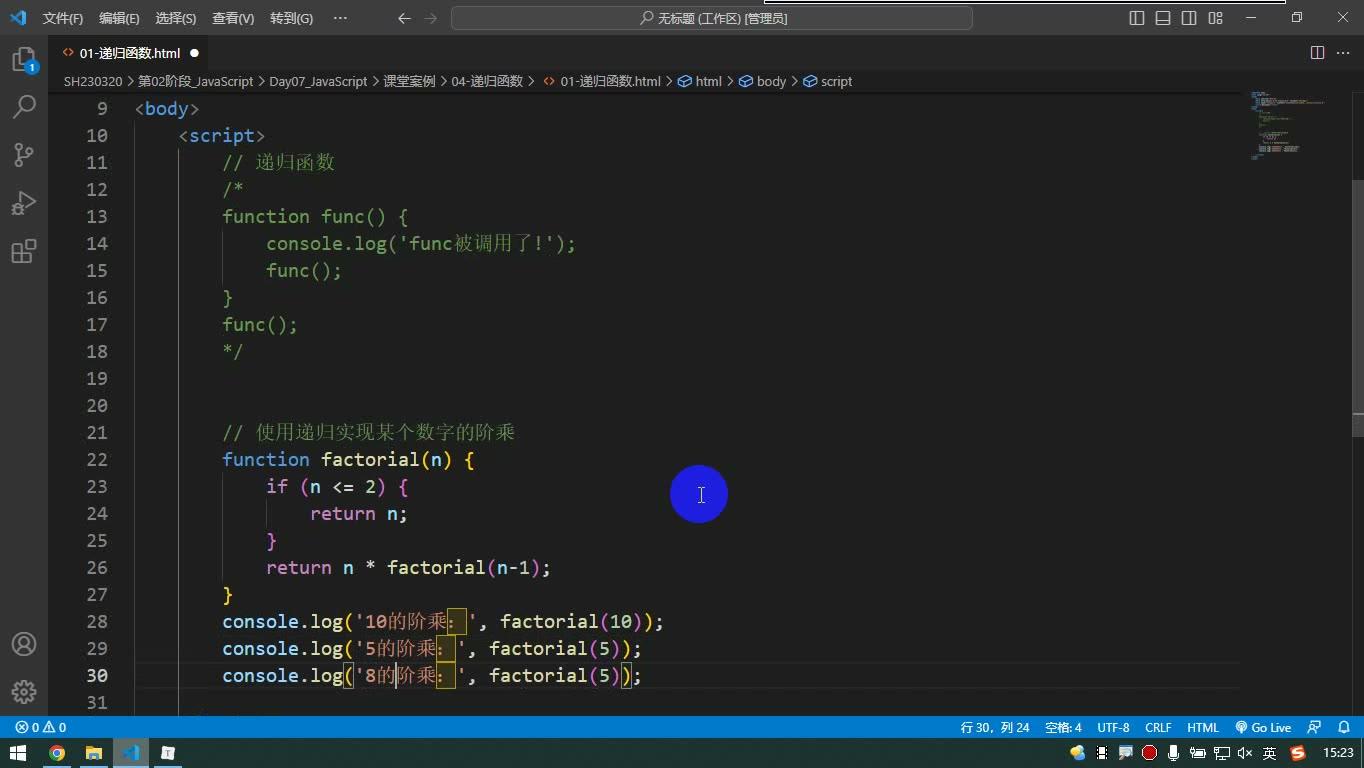The image size is (1364, 768).
Task: Click the customize layout icon
Action: [x=1215, y=18]
